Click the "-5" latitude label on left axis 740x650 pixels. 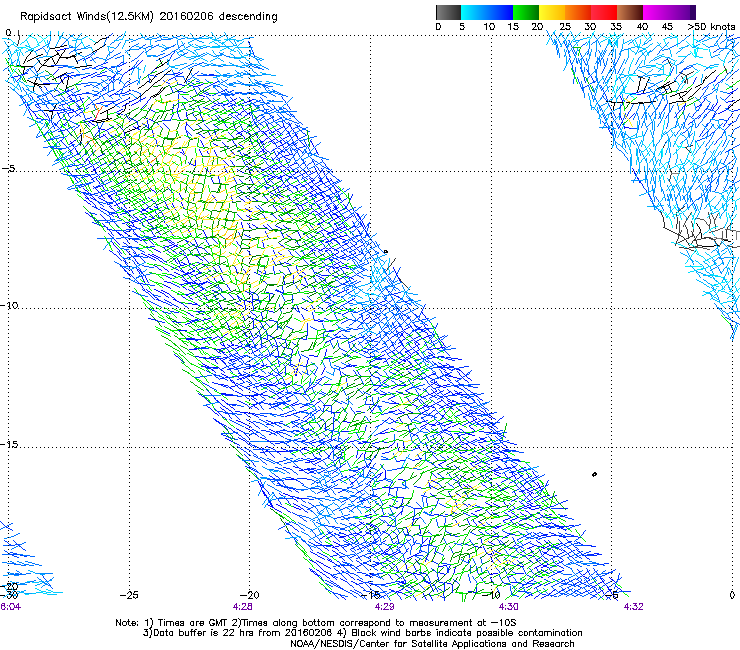(9, 168)
